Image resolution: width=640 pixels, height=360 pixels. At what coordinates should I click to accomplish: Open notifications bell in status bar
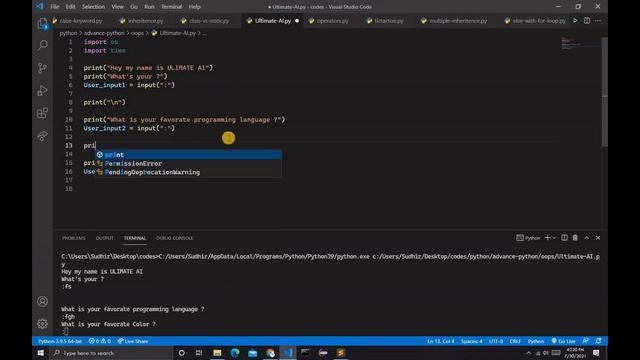point(598,341)
